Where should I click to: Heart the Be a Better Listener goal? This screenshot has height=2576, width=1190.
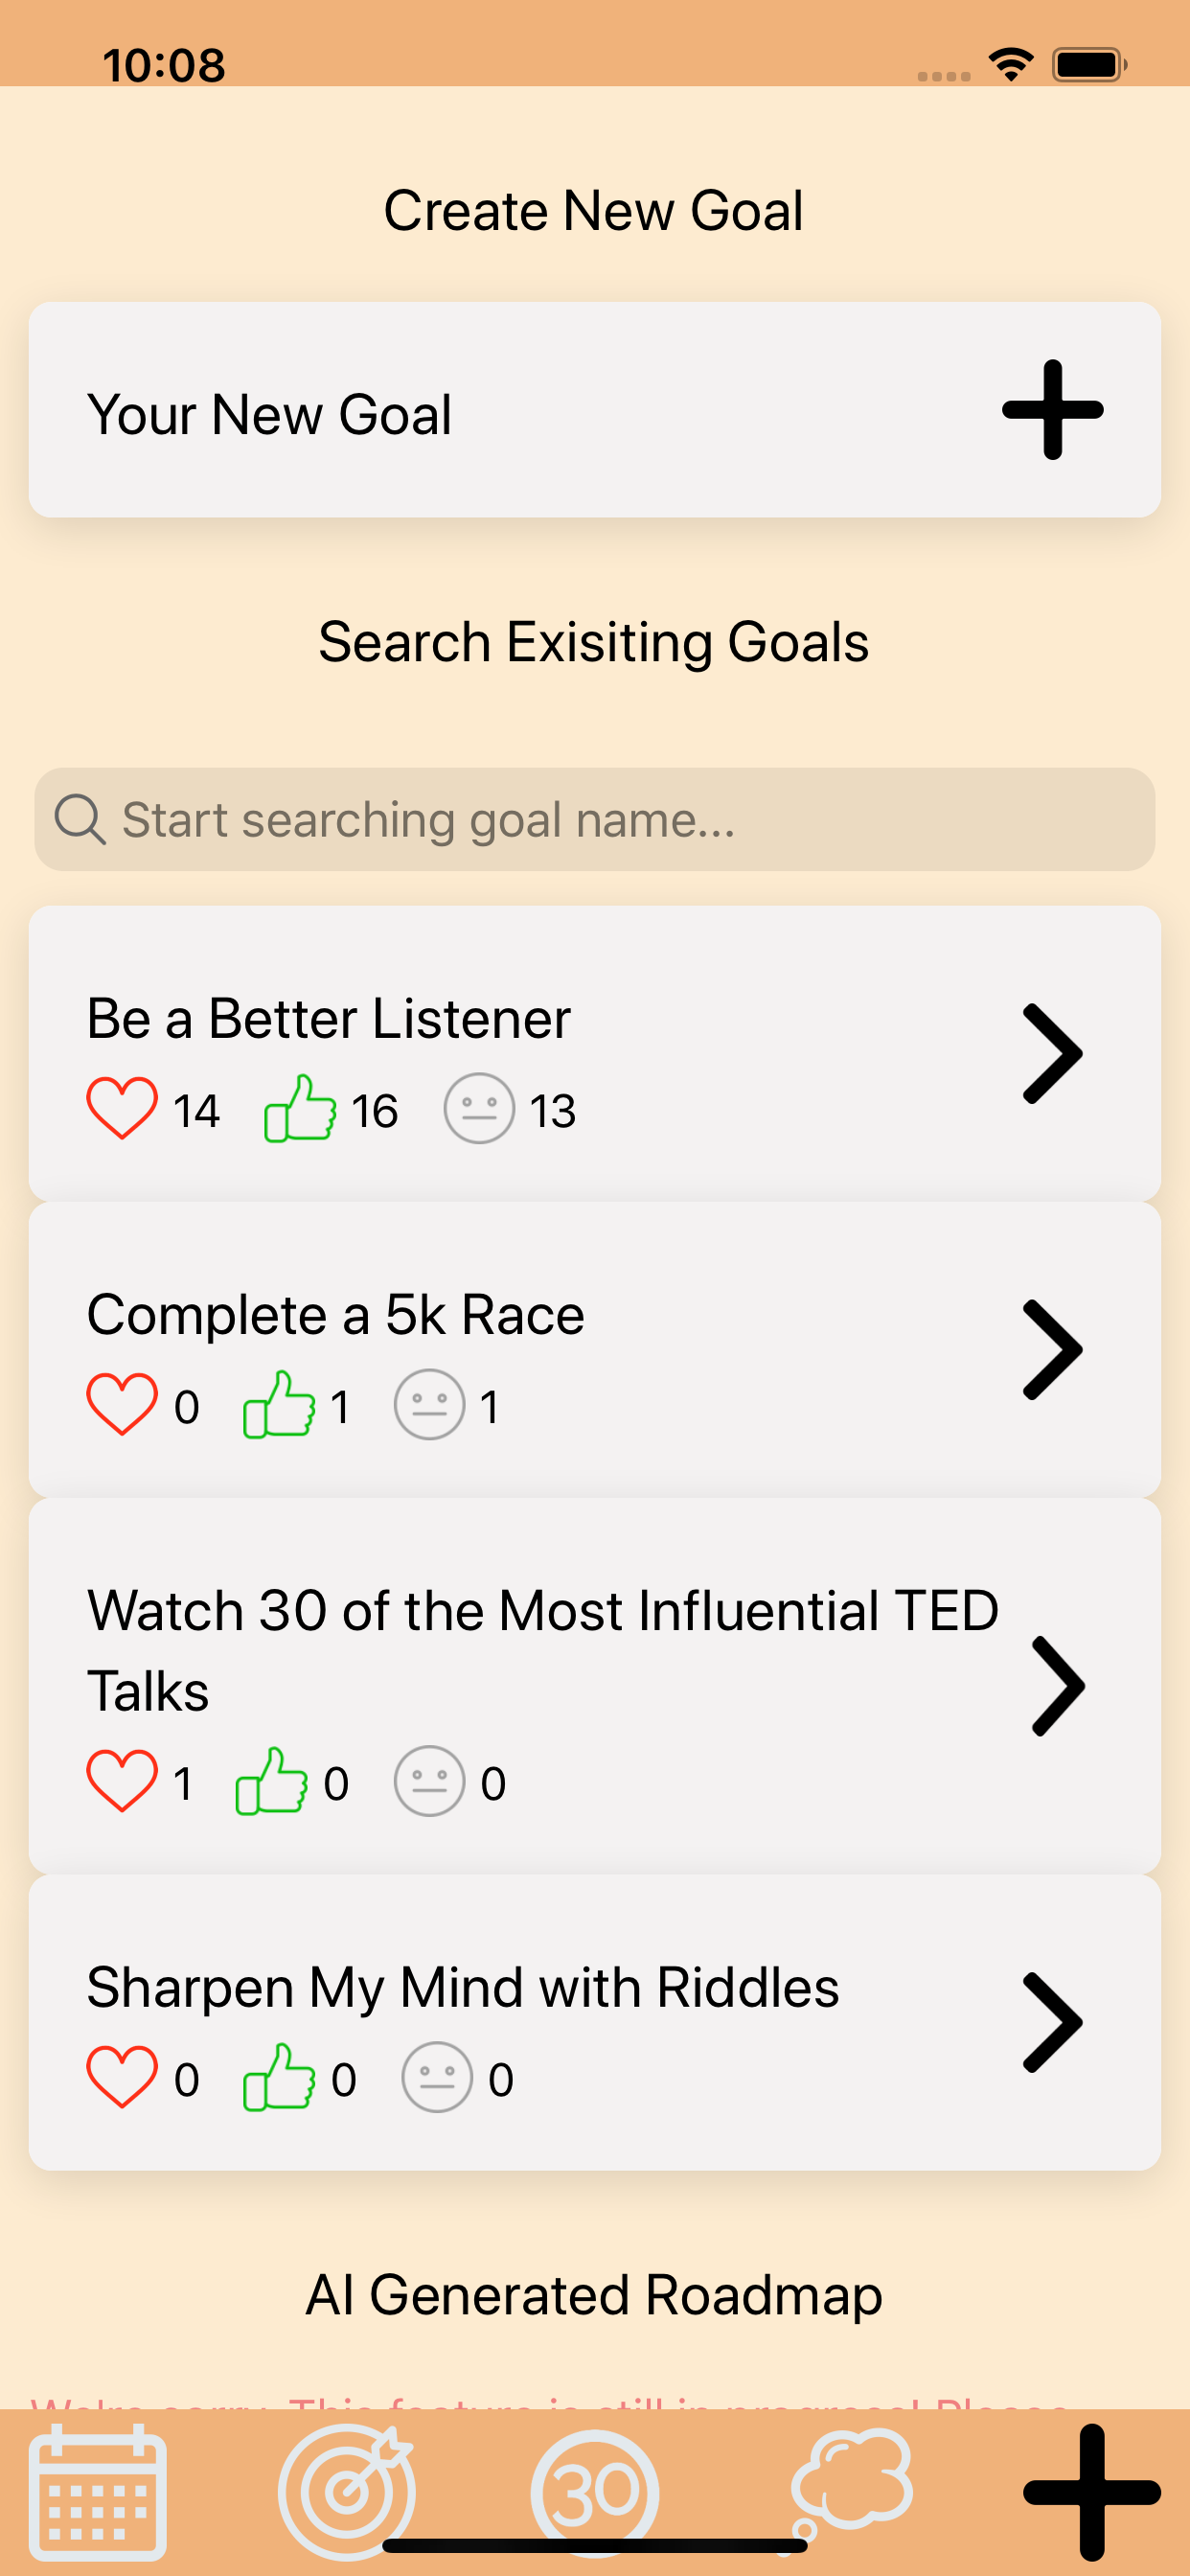[122, 1109]
